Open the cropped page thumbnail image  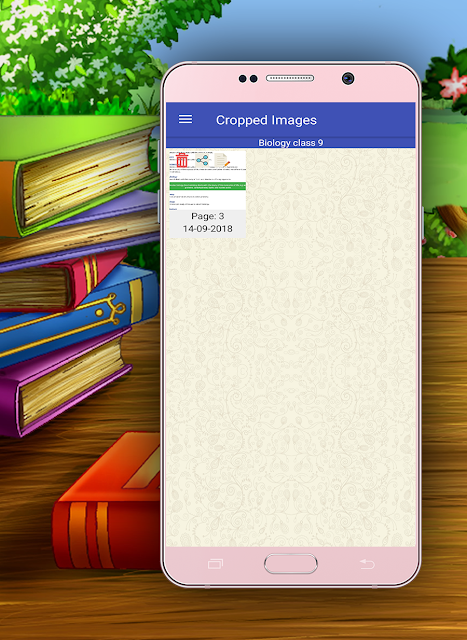pos(208,180)
